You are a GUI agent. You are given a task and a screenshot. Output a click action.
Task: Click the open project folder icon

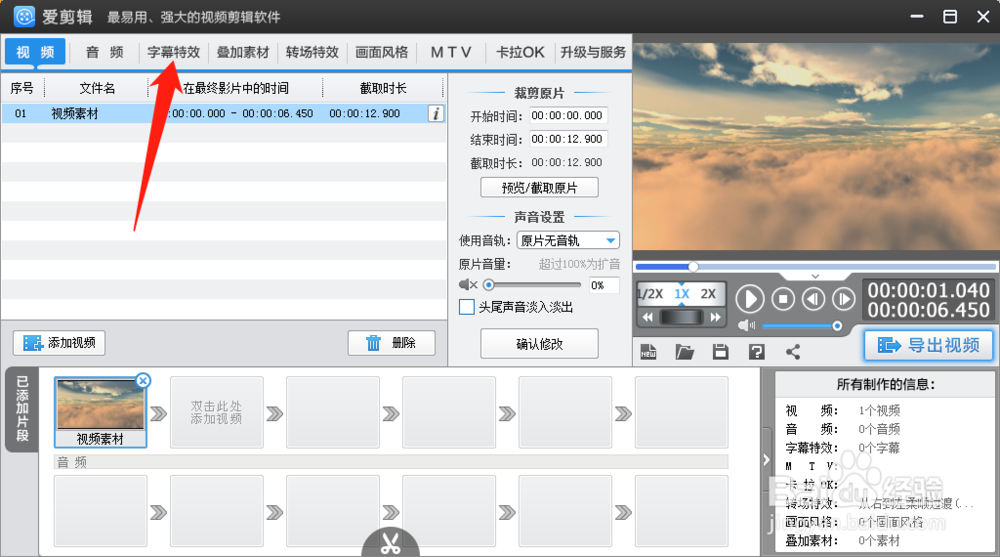point(684,352)
